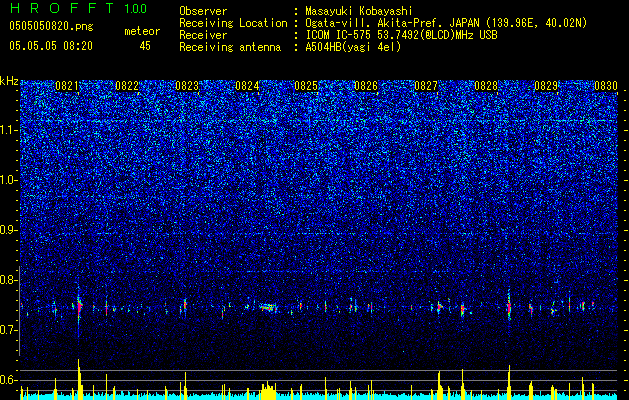
Task: Click the date stamp 05.05.05 08:20
Action: click(51, 46)
